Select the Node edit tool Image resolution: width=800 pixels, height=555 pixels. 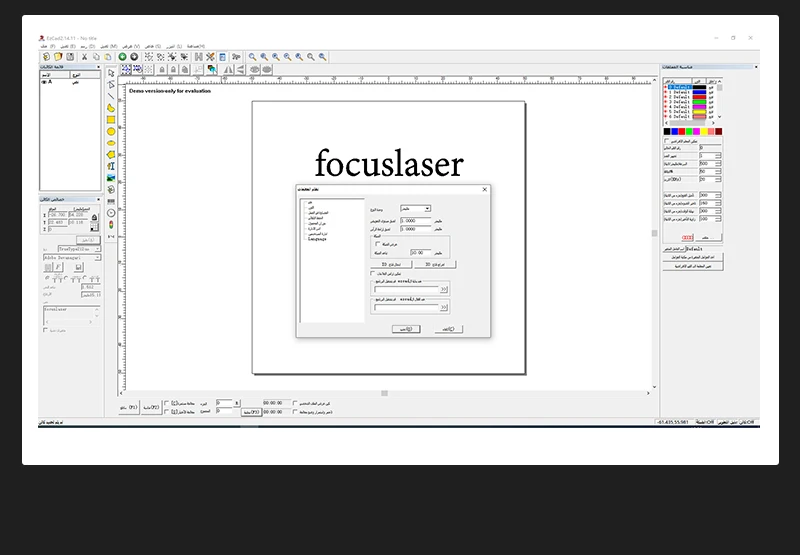(x=111, y=84)
